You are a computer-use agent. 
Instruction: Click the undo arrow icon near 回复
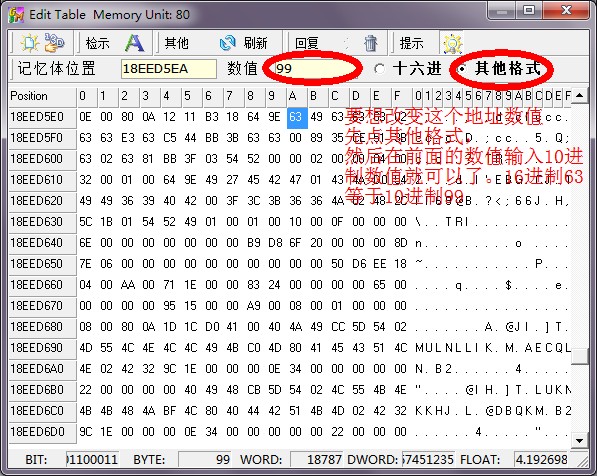[346, 43]
